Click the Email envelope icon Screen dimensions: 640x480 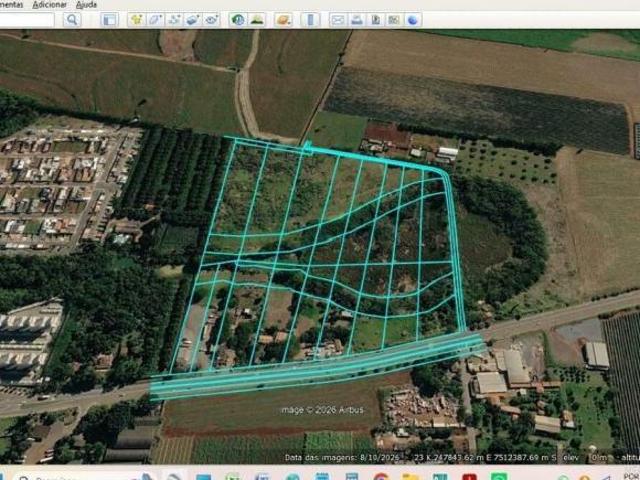pyautogui.click(x=338, y=19)
